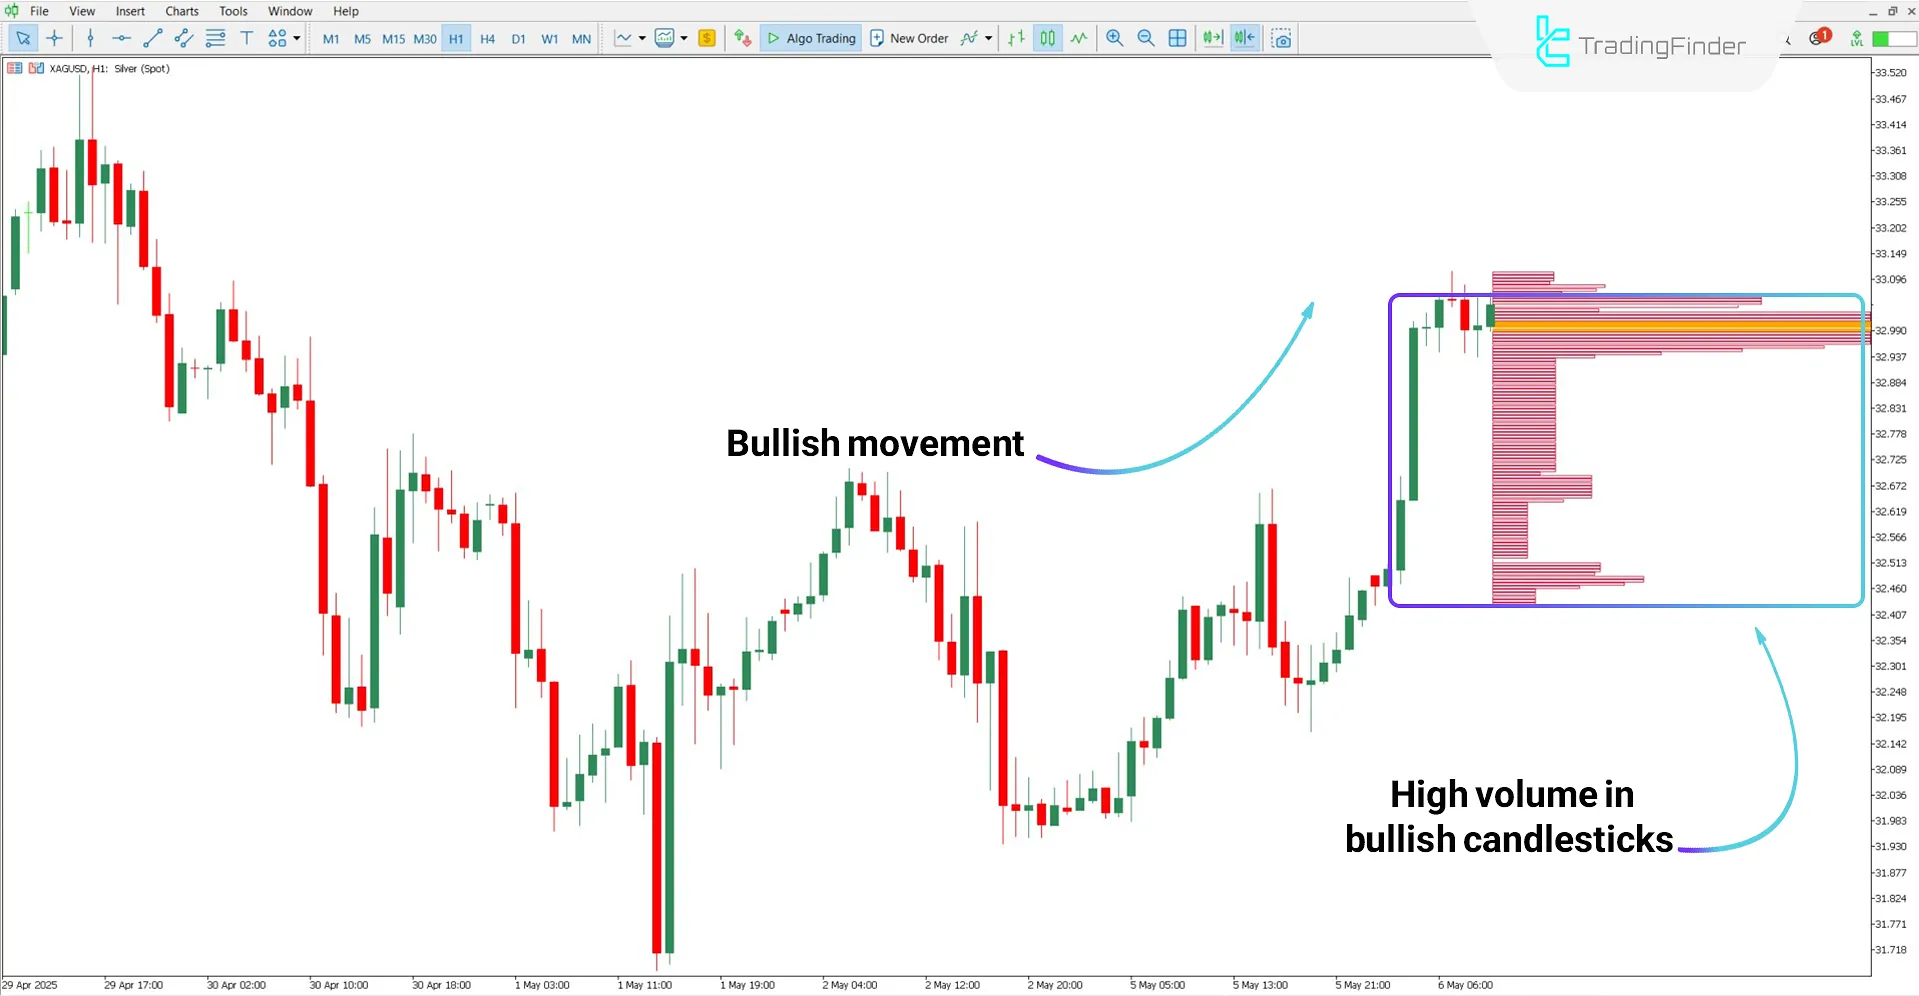Click the zoom out magnifier icon

pyautogui.click(x=1146, y=38)
